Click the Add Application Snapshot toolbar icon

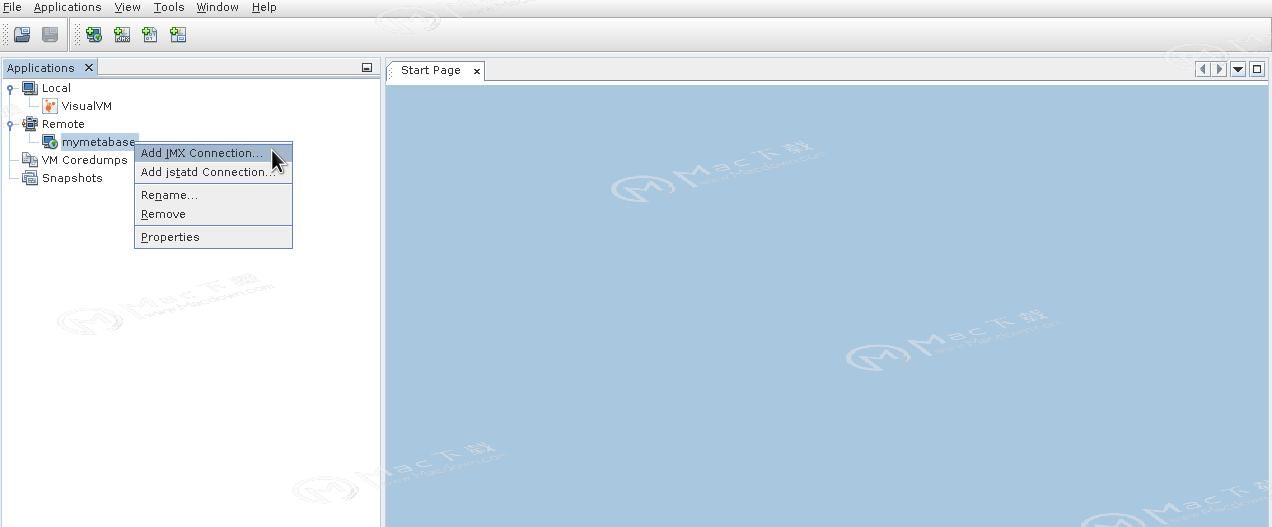[x=178, y=35]
